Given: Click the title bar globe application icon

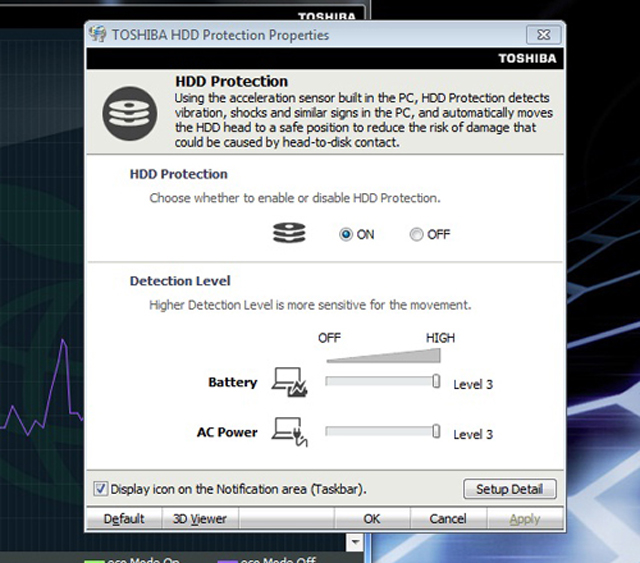Looking at the screenshot, I should tap(98, 34).
